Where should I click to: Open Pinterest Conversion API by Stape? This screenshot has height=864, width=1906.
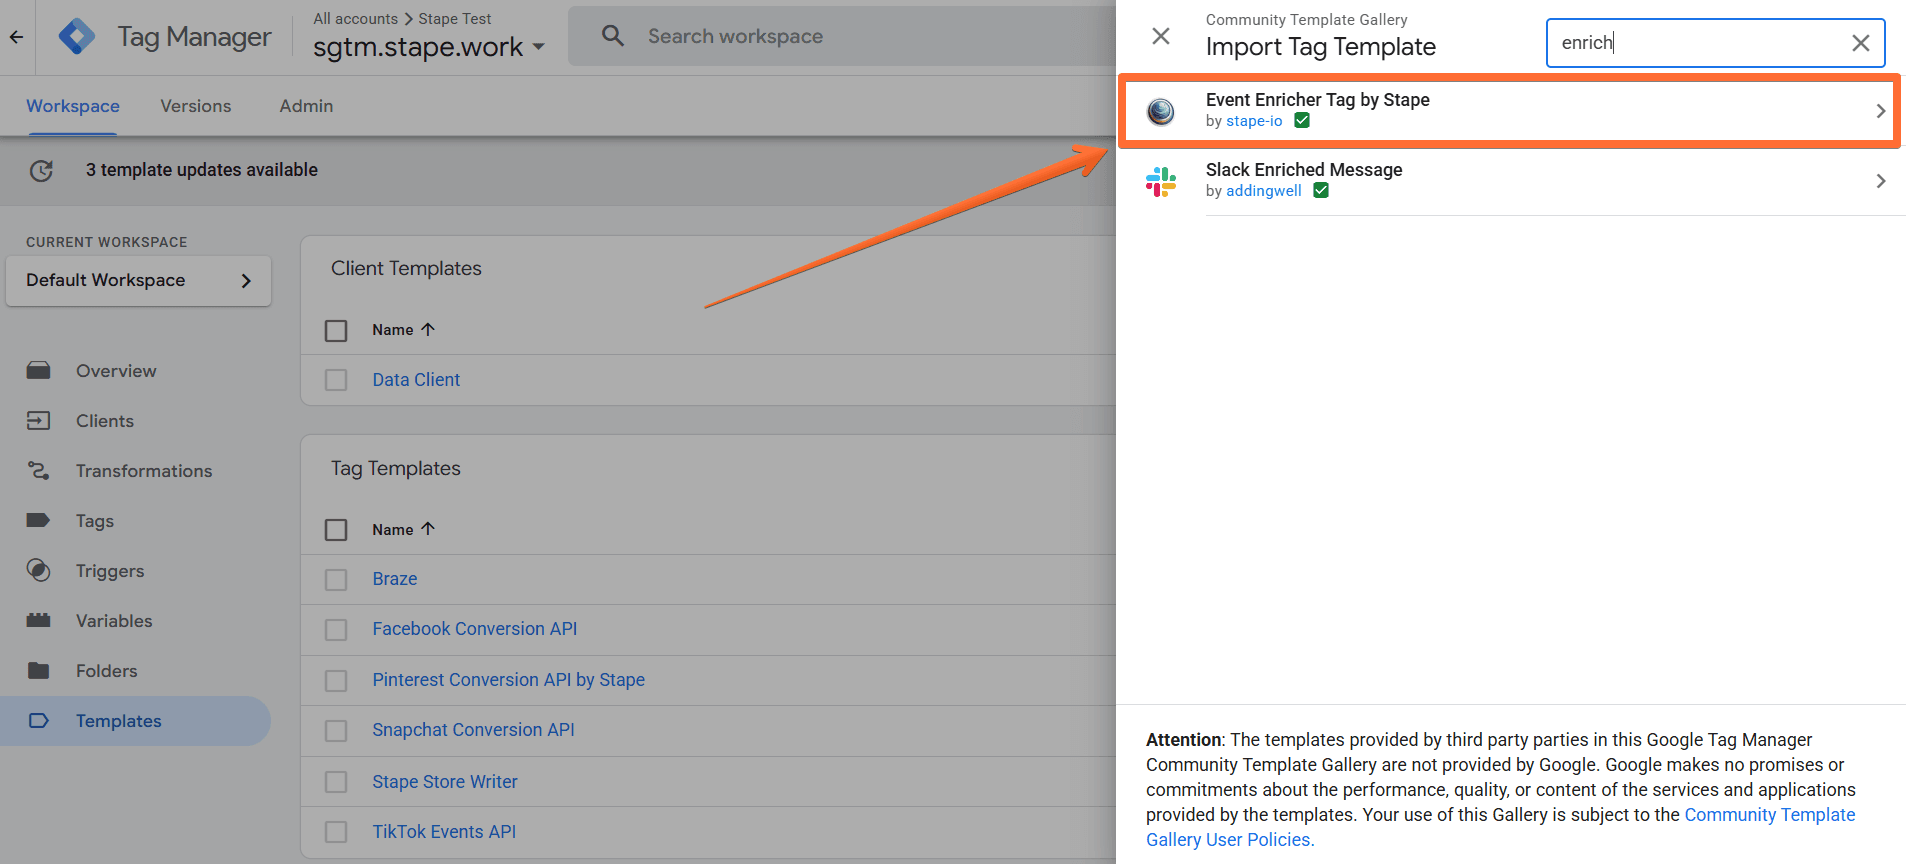509,680
